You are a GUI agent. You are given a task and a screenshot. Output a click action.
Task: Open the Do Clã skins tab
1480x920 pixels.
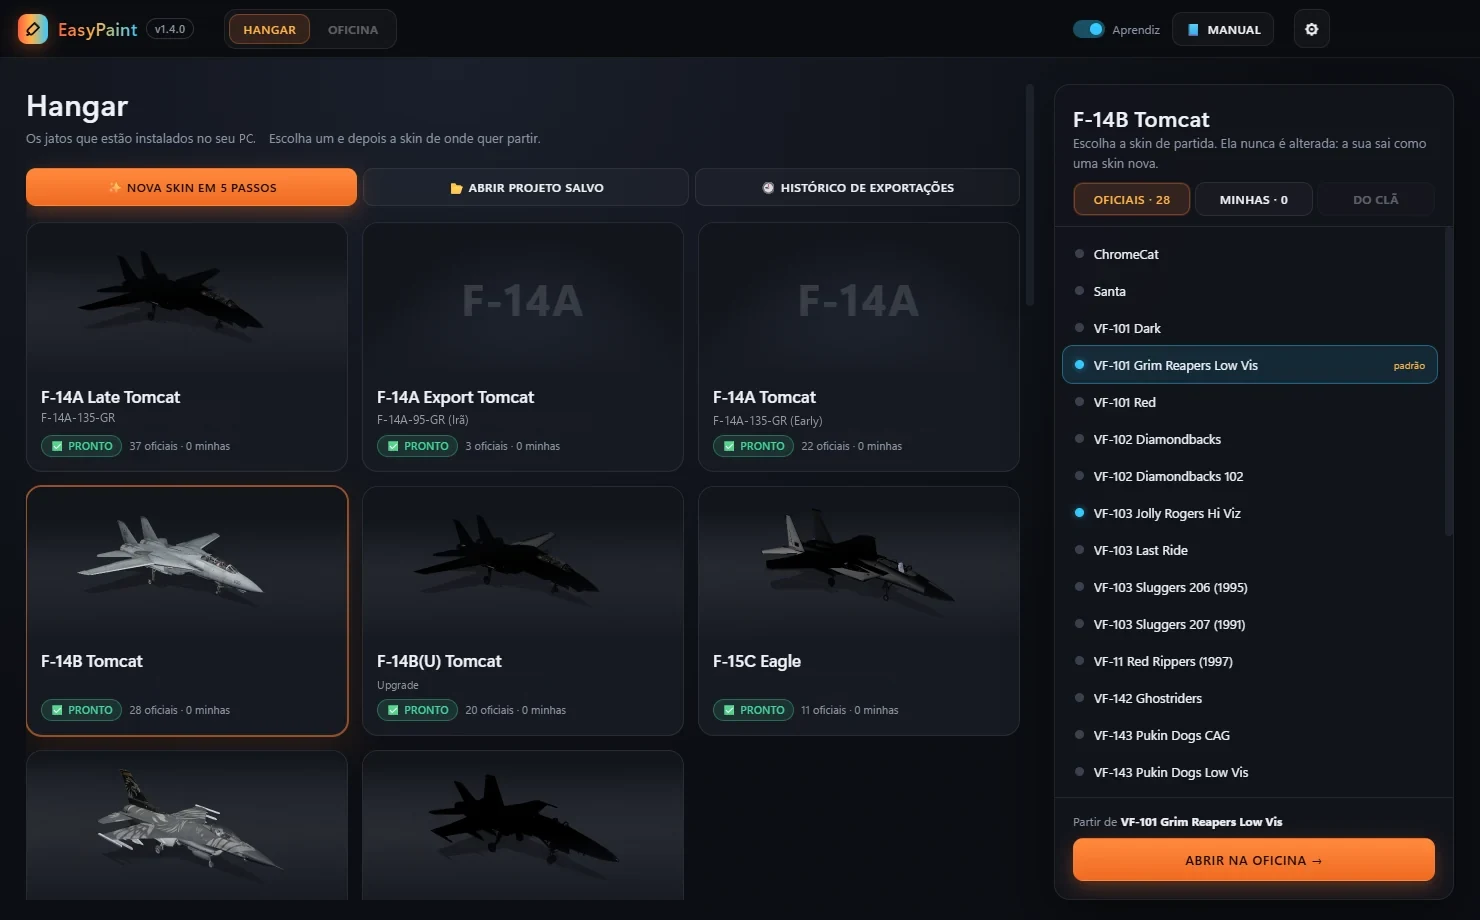pyautogui.click(x=1376, y=199)
